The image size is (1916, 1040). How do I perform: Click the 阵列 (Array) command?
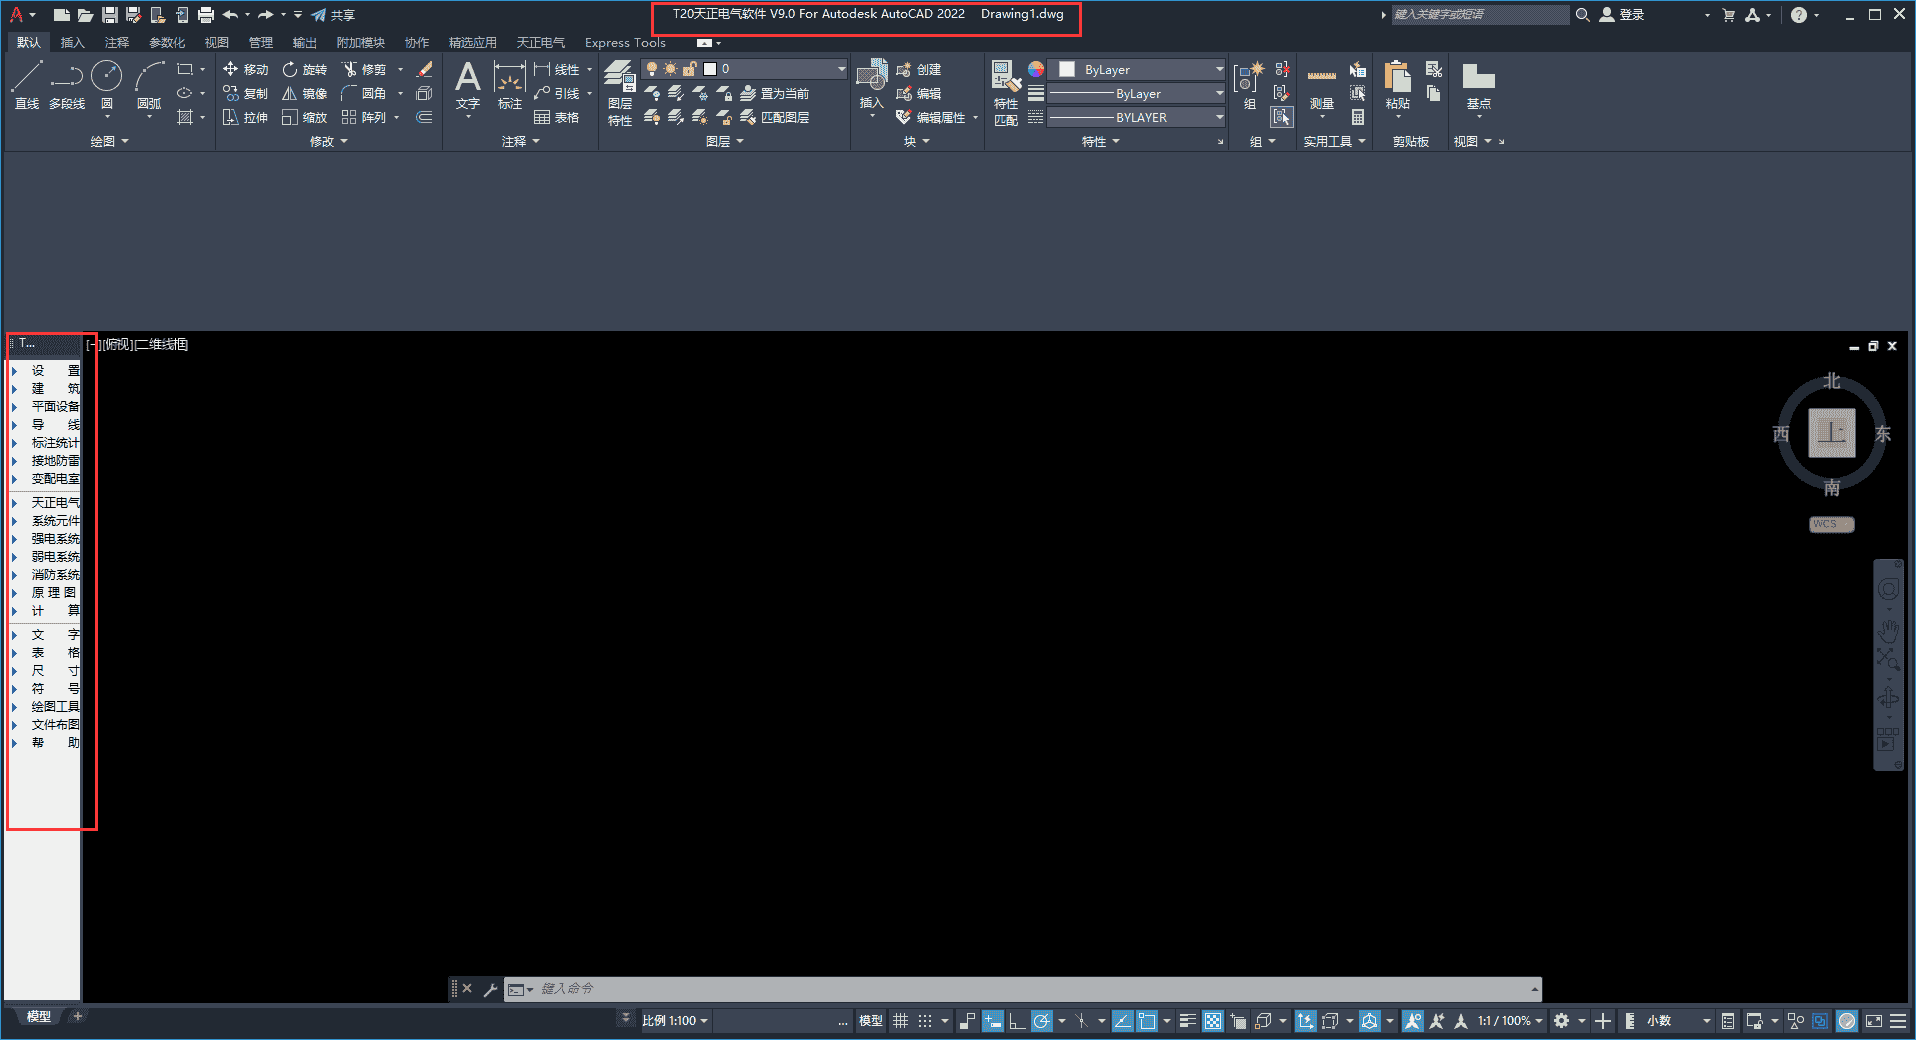364,117
